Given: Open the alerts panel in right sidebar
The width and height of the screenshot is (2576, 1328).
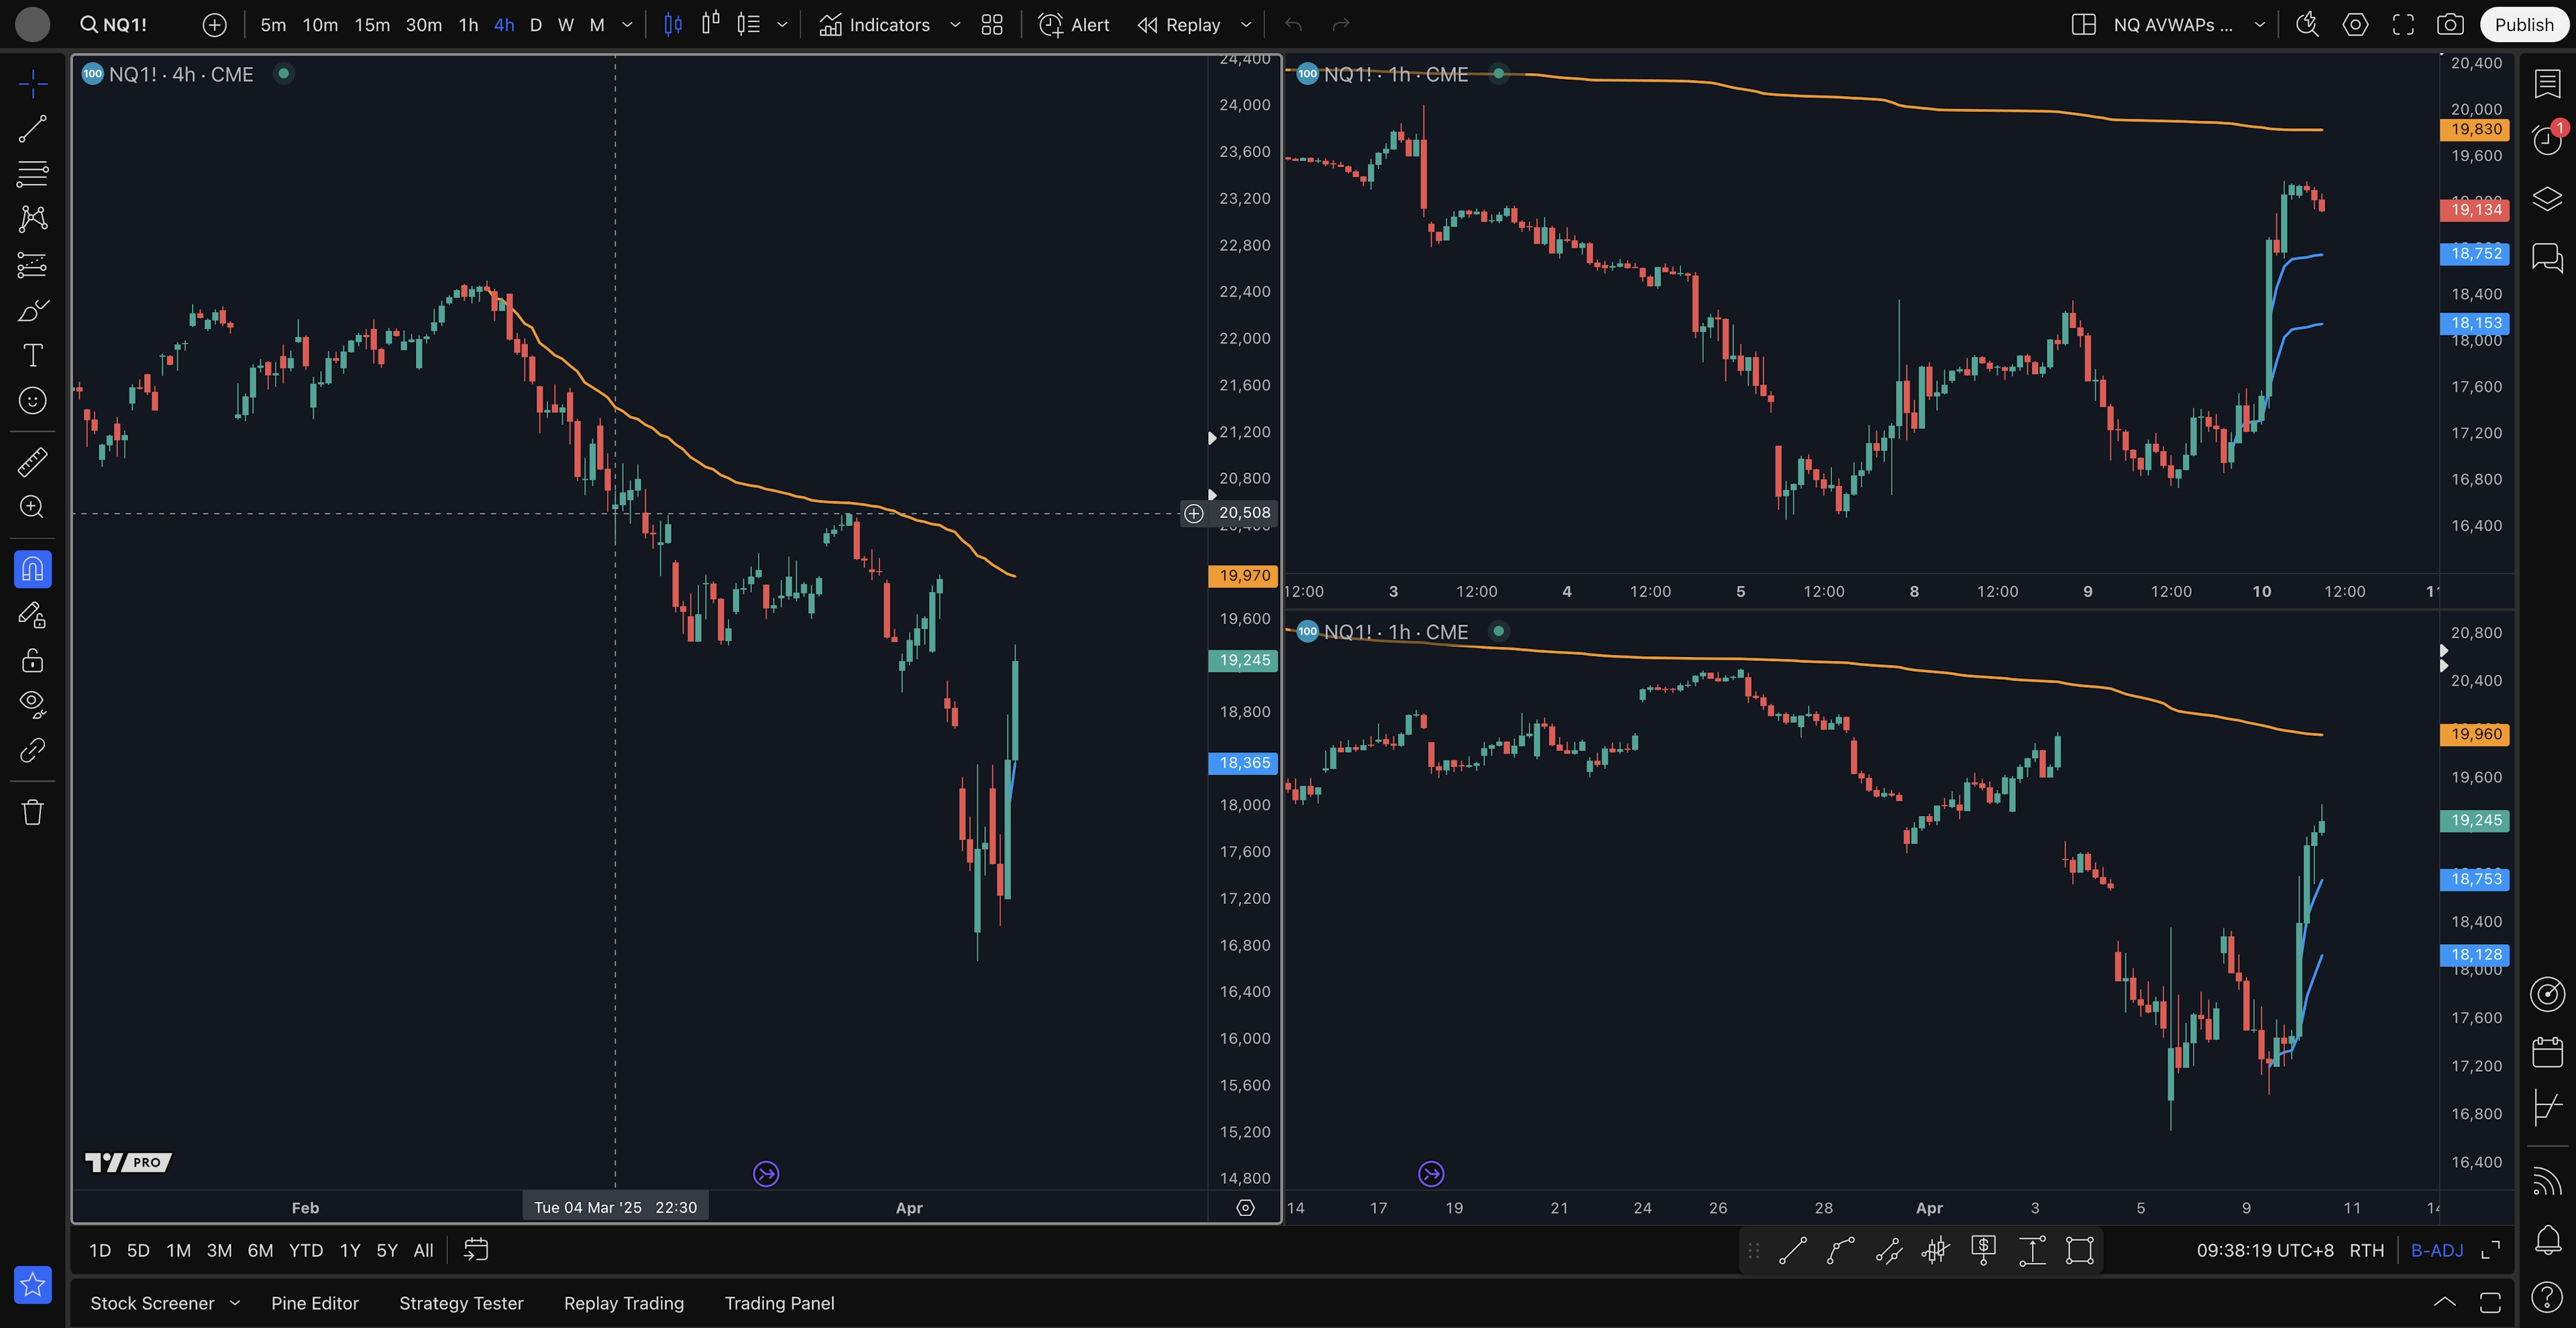Looking at the screenshot, I should (x=2547, y=140).
